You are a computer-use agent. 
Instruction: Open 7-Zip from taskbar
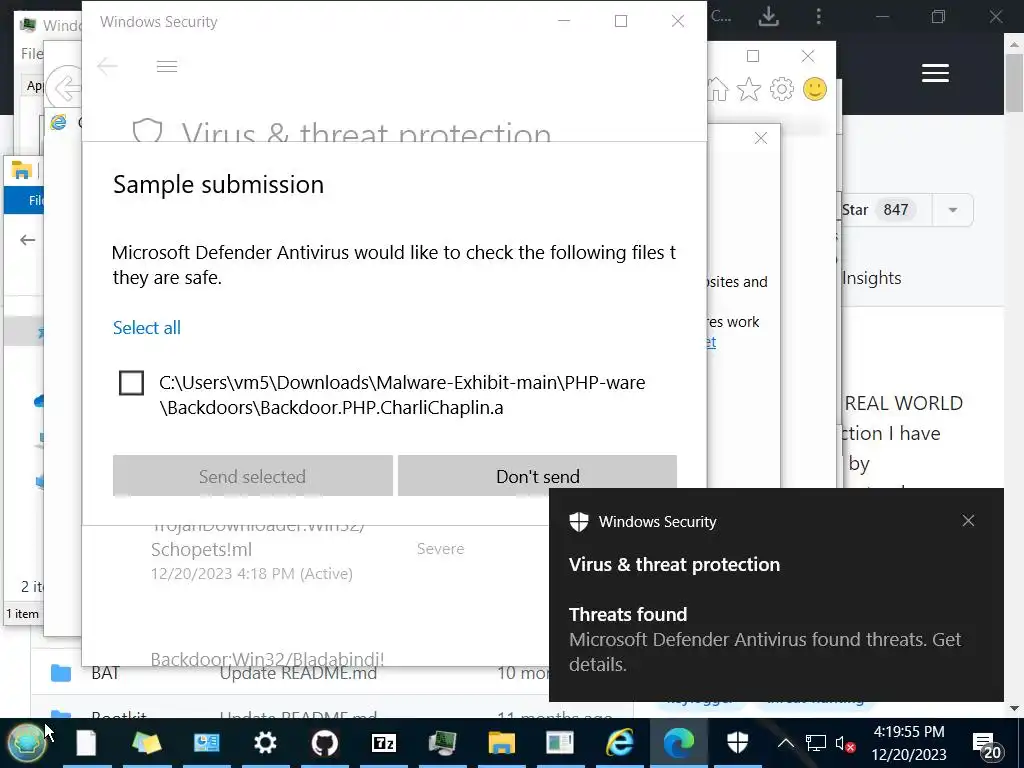point(384,743)
